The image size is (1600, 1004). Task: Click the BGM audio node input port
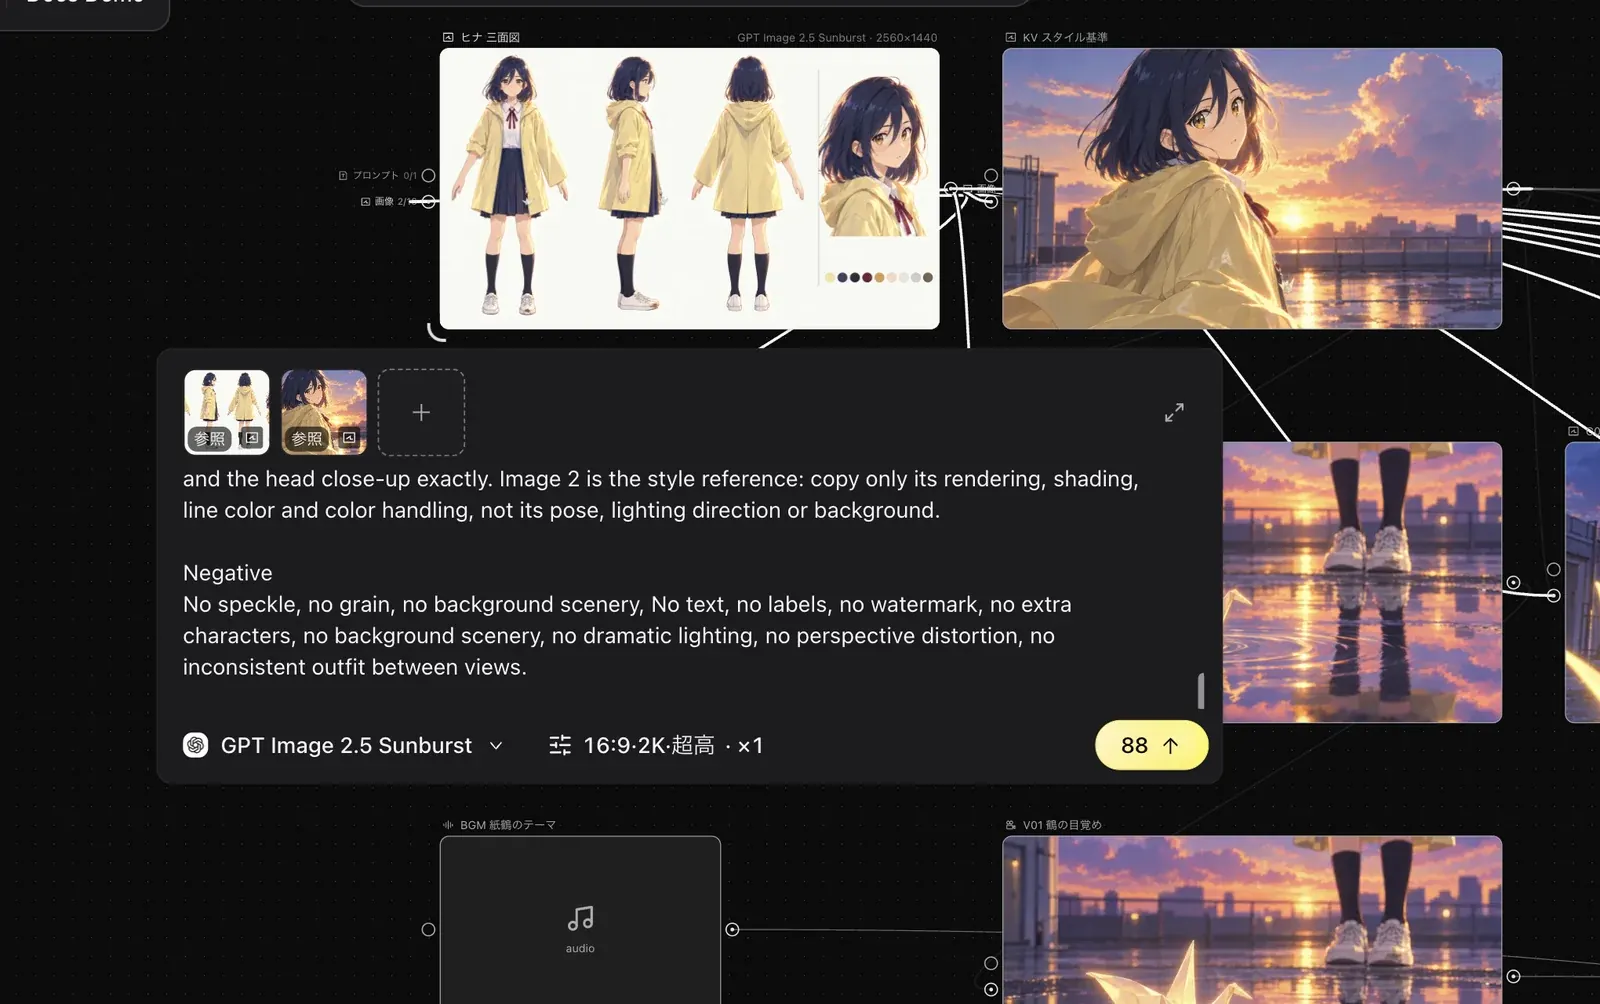click(428, 929)
